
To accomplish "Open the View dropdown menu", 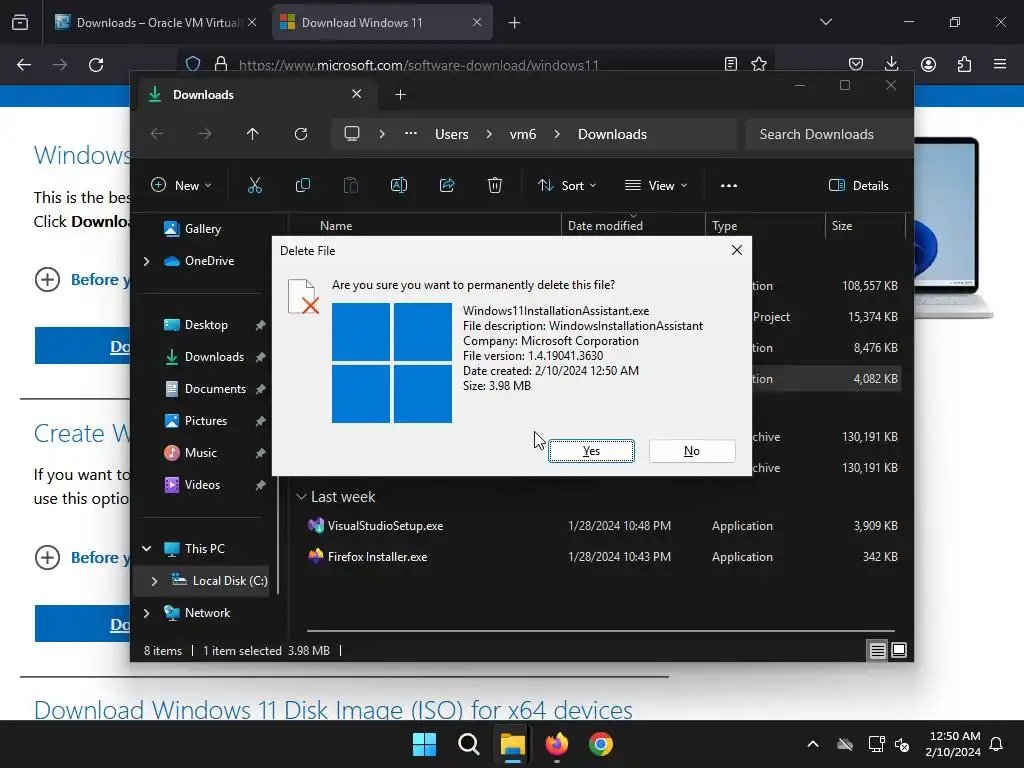I will click(x=656, y=185).
